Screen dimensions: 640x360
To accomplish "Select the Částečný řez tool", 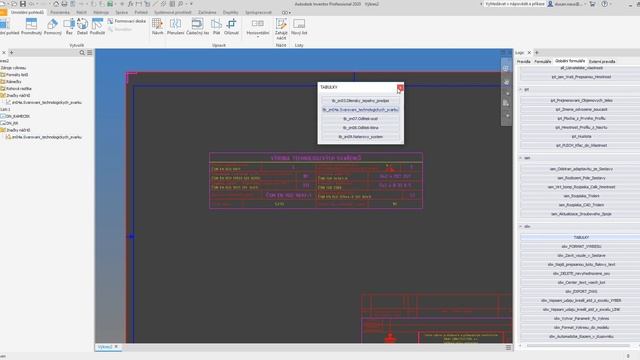I will [x=198, y=26].
